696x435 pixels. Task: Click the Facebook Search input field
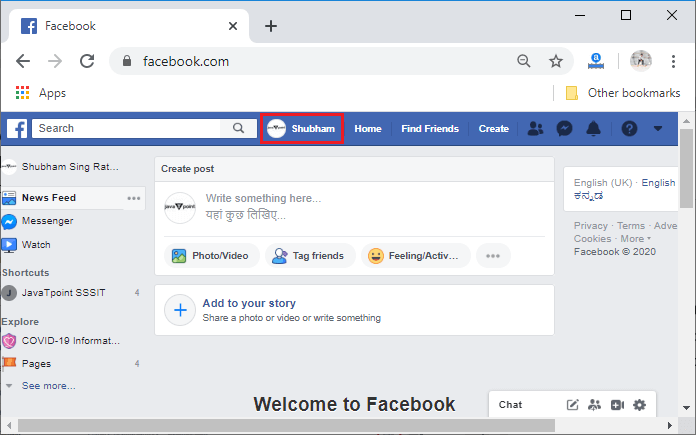tap(126, 128)
